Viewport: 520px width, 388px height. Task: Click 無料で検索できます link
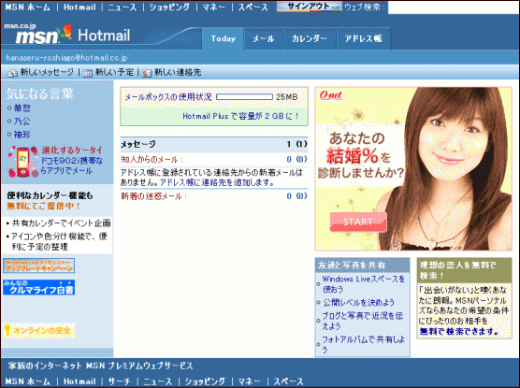click(x=459, y=332)
